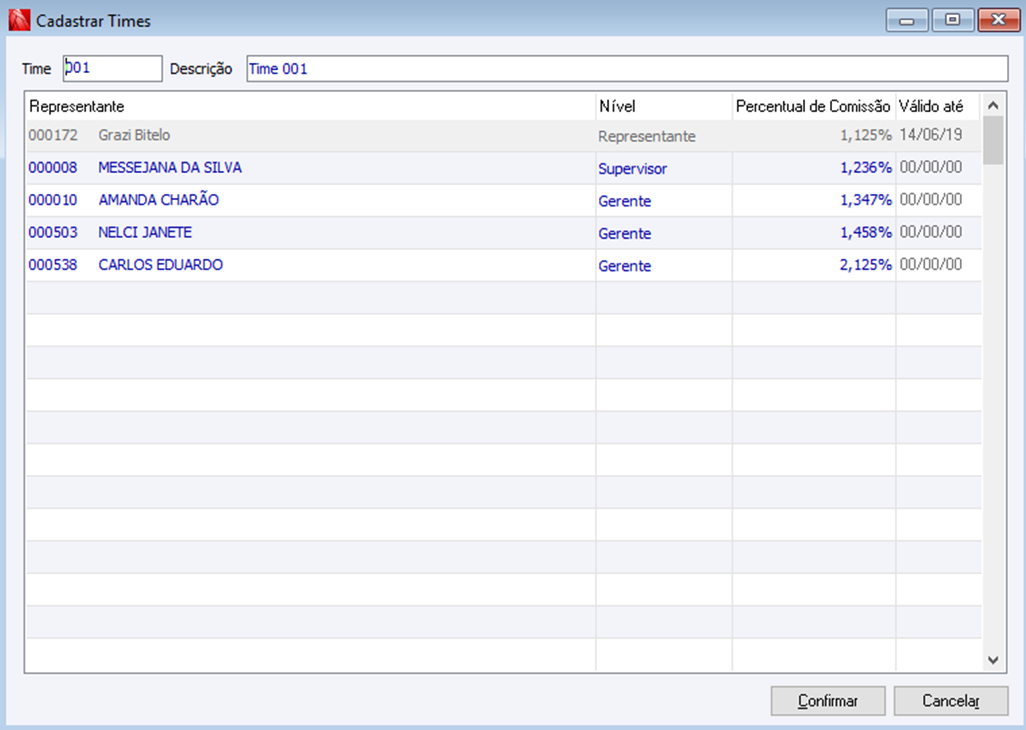Click representative code 000503
The image size is (1026, 730).
coord(53,232)
